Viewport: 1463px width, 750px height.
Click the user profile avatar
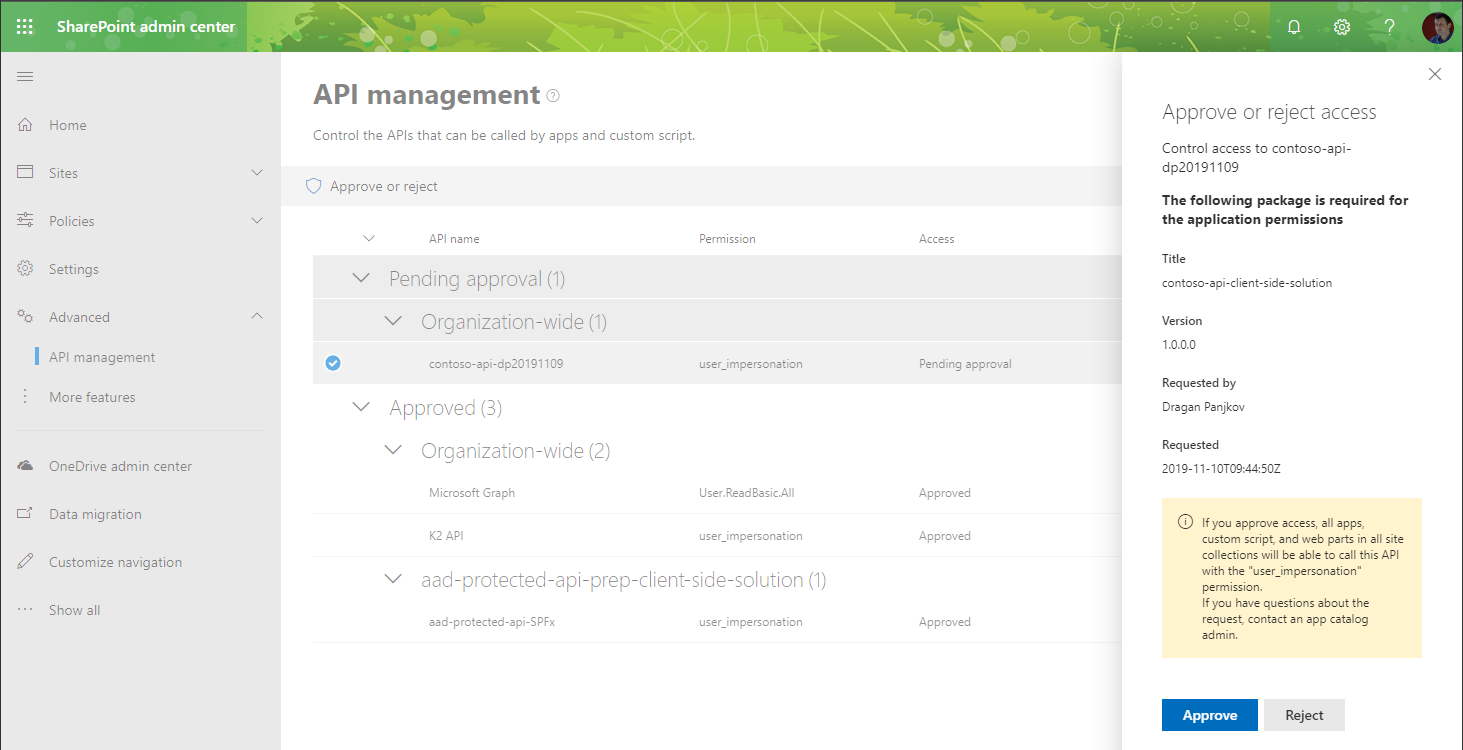click(x=1437, y=26)
